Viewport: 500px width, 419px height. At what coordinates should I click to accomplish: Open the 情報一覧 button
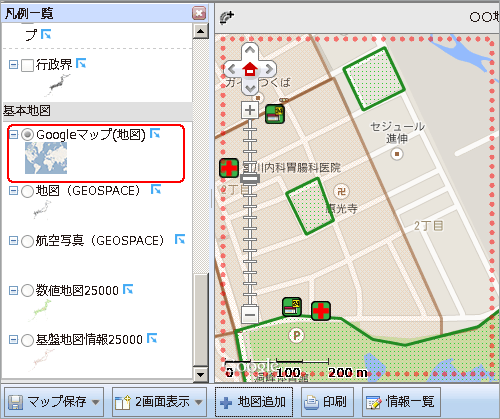401,402
